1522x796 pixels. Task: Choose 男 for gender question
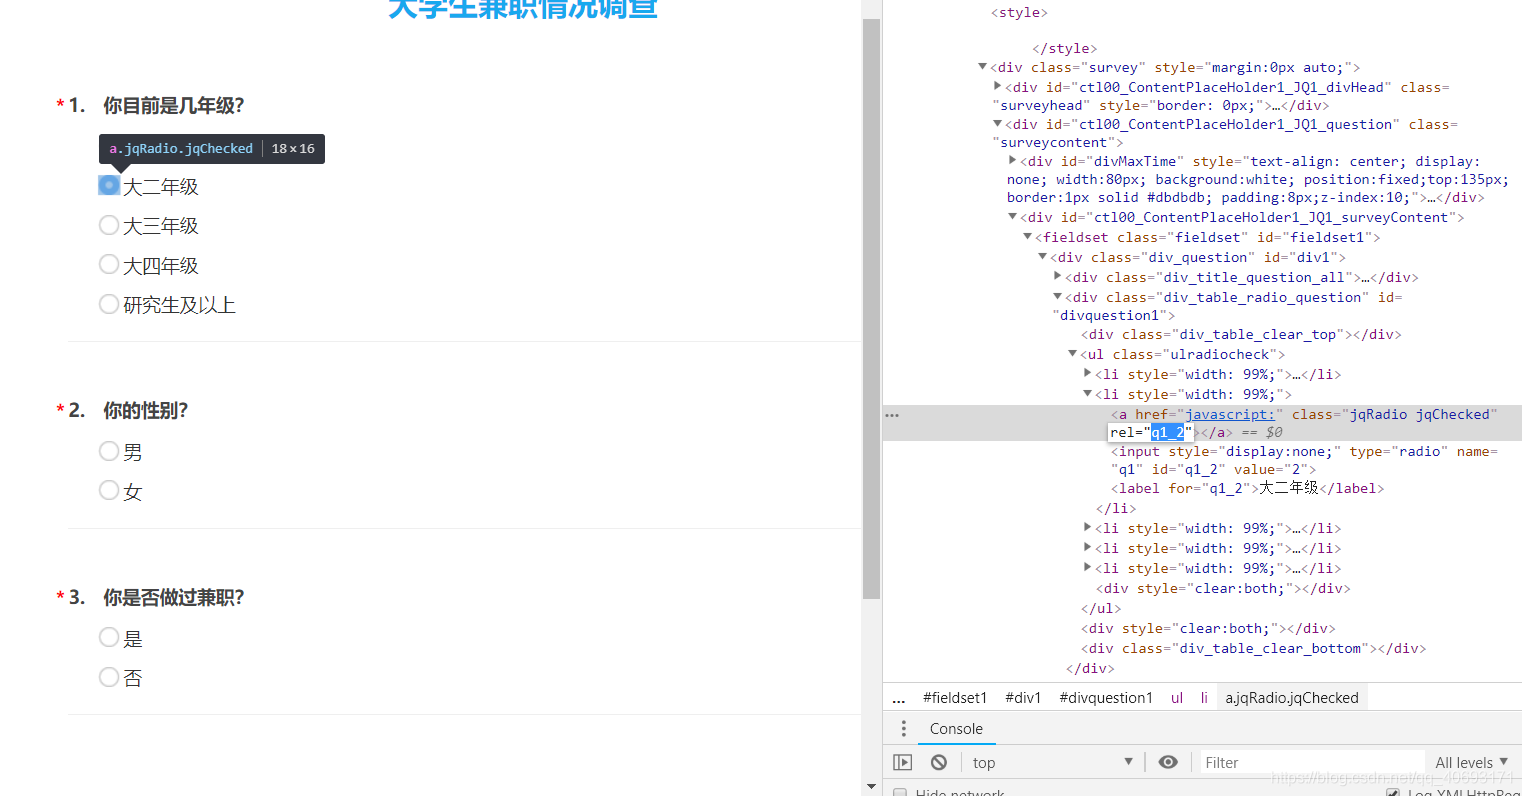[x=109, y=451]
